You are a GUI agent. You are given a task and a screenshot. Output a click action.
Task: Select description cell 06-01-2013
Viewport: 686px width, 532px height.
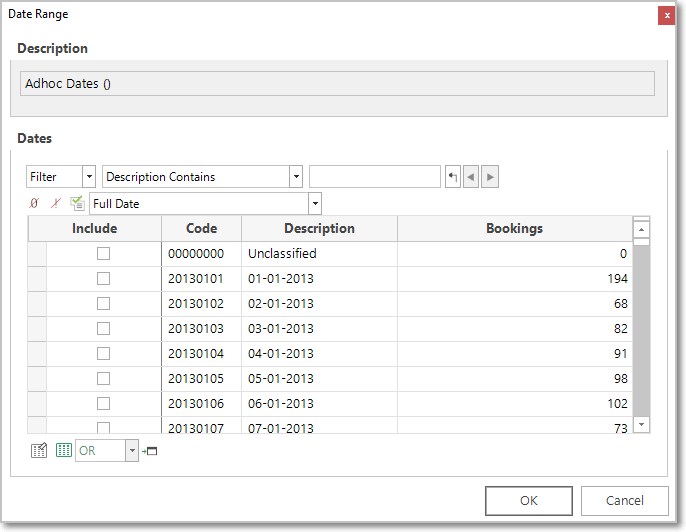(x=319, y=403)
